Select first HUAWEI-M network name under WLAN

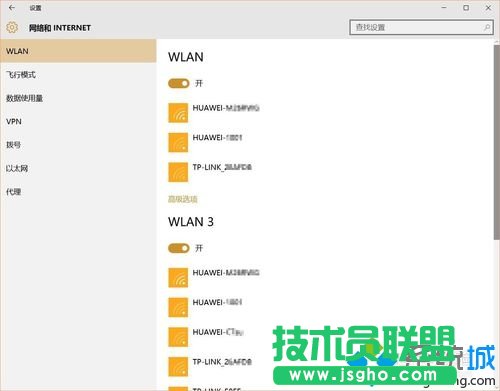[x=226, y=108]
